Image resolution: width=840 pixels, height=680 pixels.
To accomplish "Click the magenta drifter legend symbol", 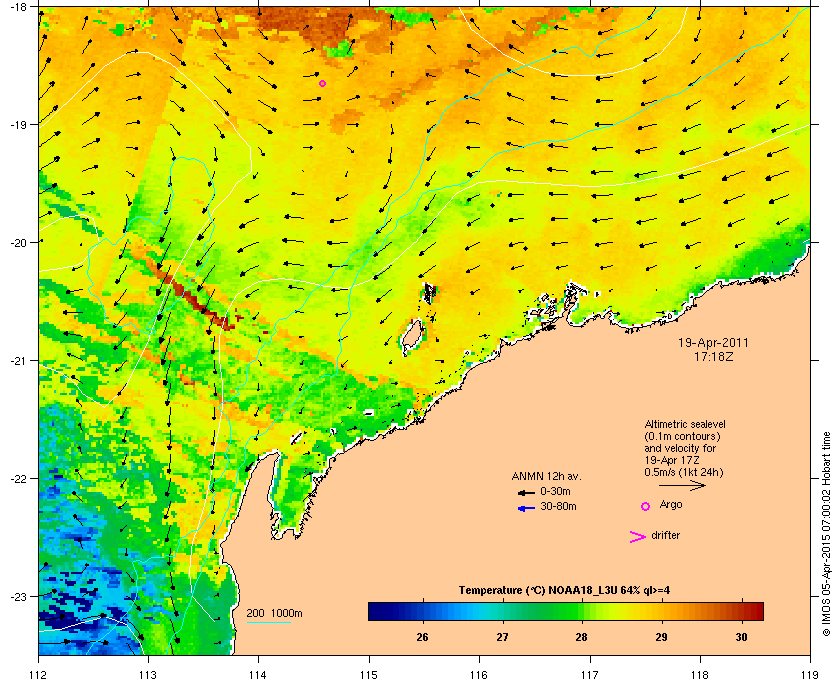I will [x=638, y=537].
